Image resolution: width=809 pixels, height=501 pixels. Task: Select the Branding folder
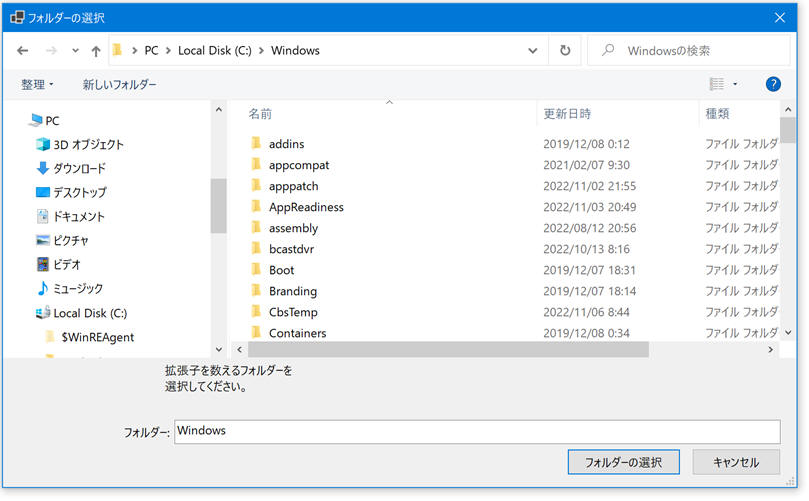click(x=293, y=292)
